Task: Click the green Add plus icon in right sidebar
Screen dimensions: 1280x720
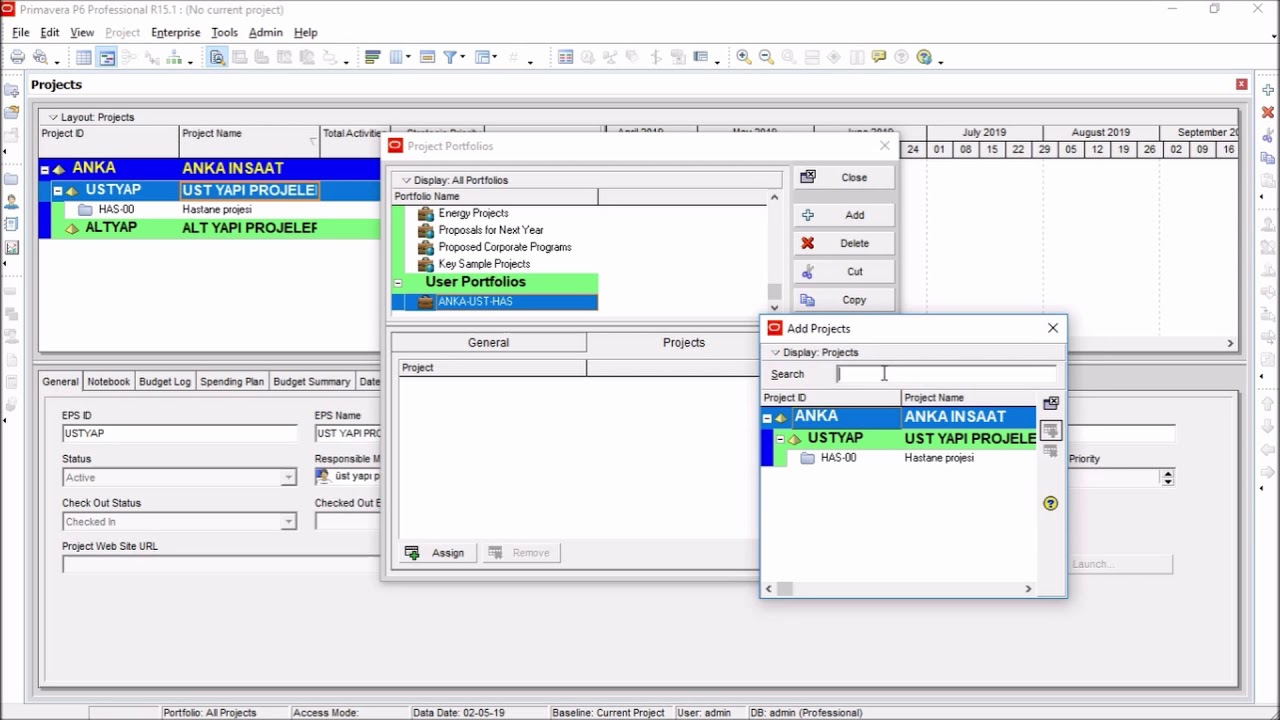Action: point(1268,90)
